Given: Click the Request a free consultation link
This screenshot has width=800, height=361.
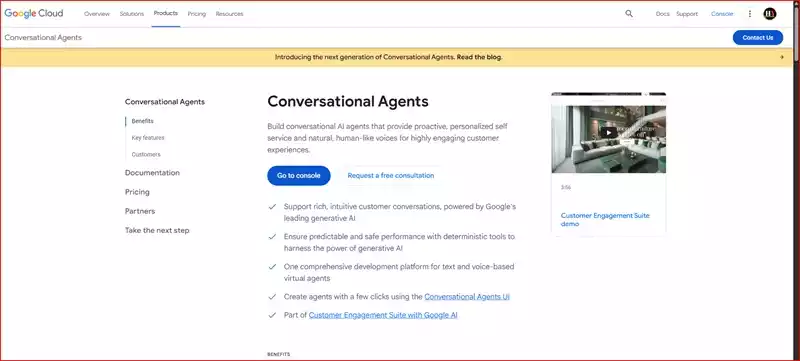Looking at the screenshot, I should click(x=391, y=175).
